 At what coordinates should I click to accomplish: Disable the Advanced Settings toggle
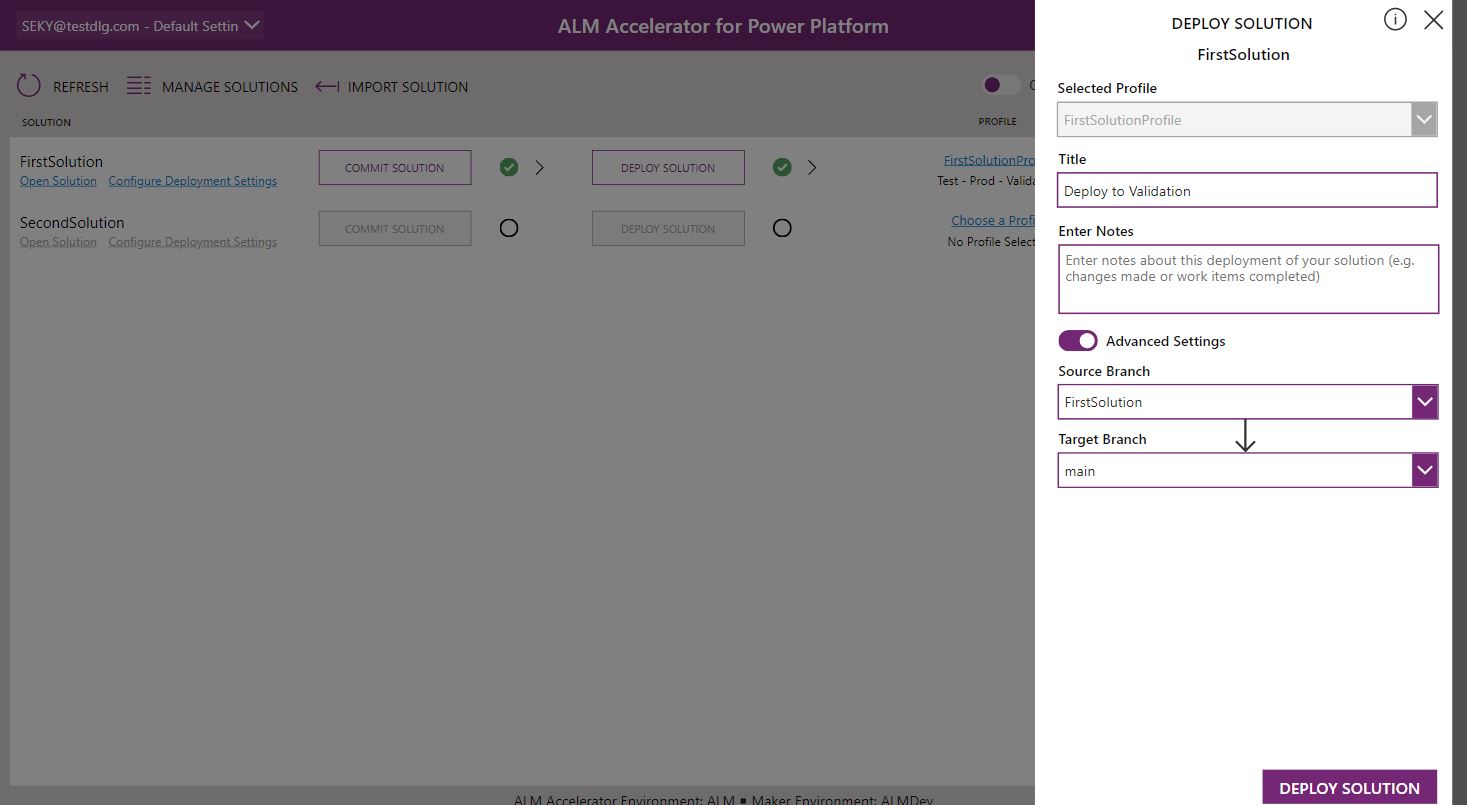click(x=1077, y=340)
